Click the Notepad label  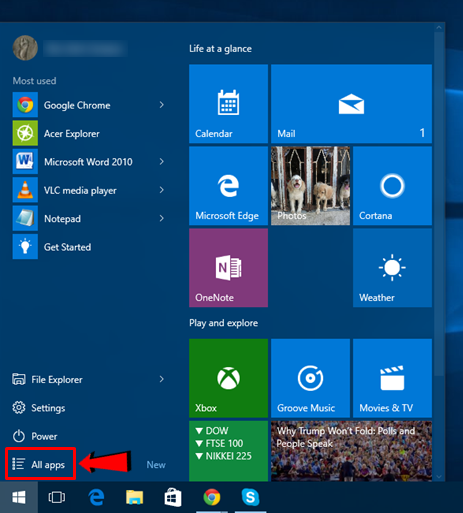[62, 219]
